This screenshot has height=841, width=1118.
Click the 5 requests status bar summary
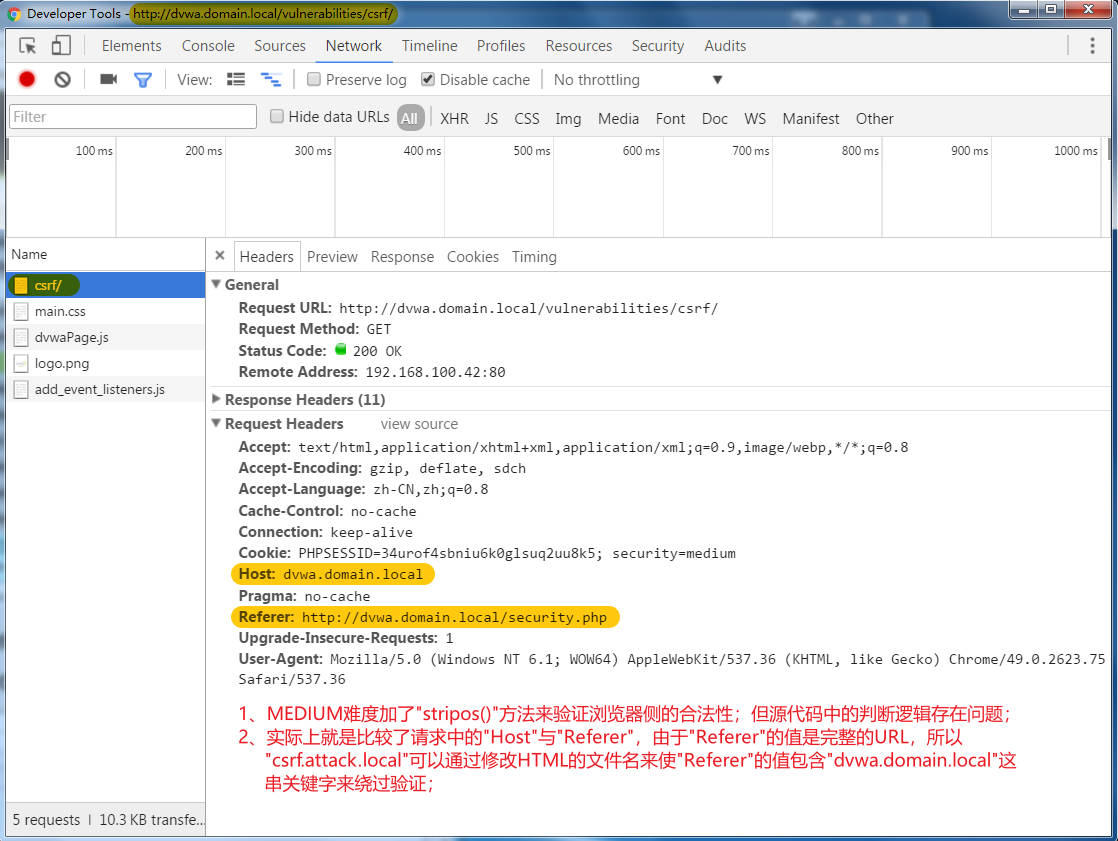pyautogui.click(x=46, y=820)
